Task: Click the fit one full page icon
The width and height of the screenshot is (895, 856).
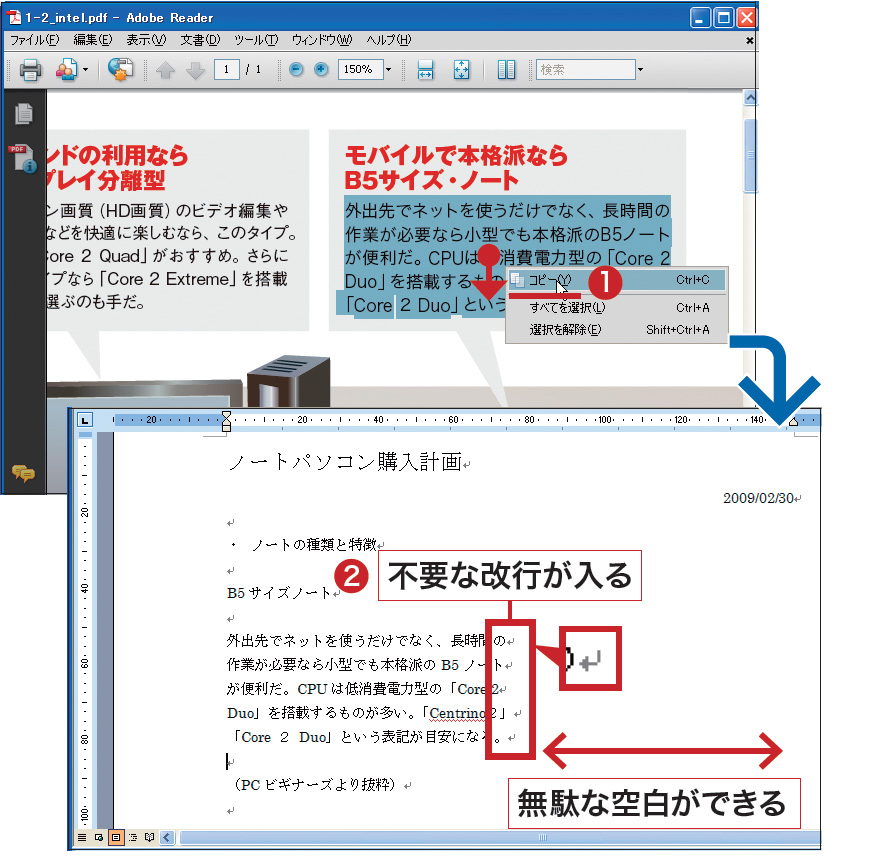Action: click(461, 70)
